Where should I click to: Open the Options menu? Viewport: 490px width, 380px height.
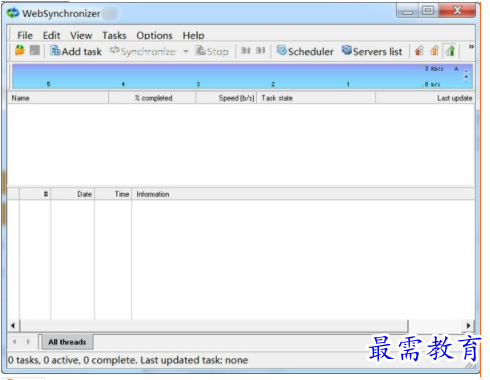click(154, 35)
